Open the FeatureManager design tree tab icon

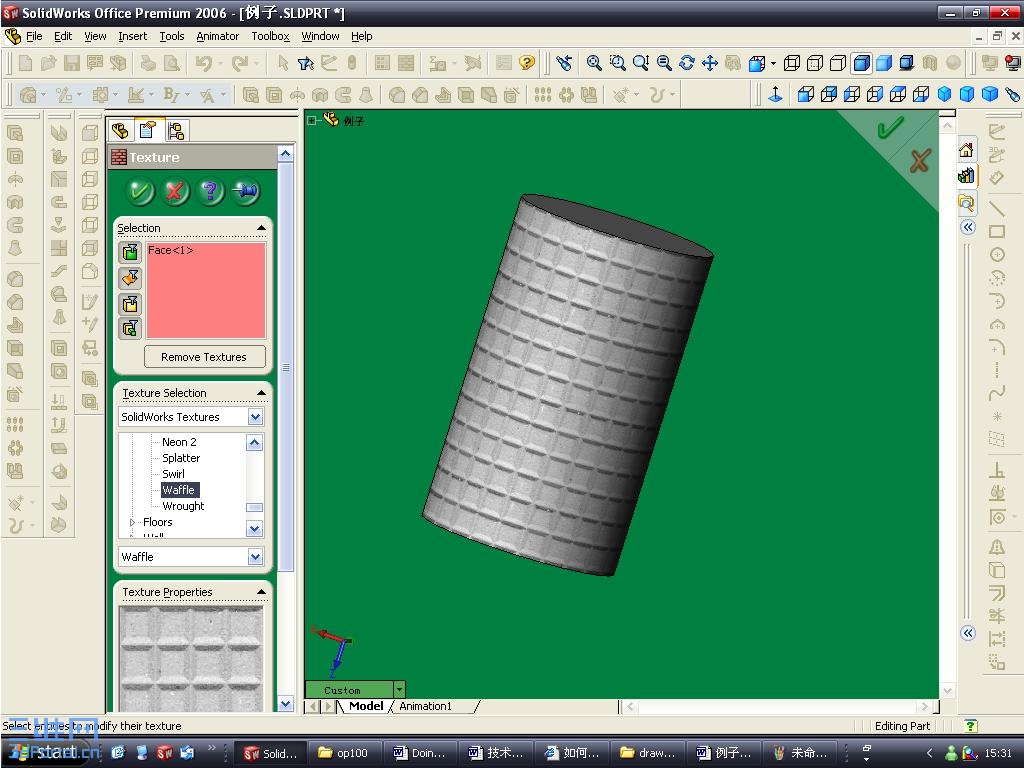[121, 131]
